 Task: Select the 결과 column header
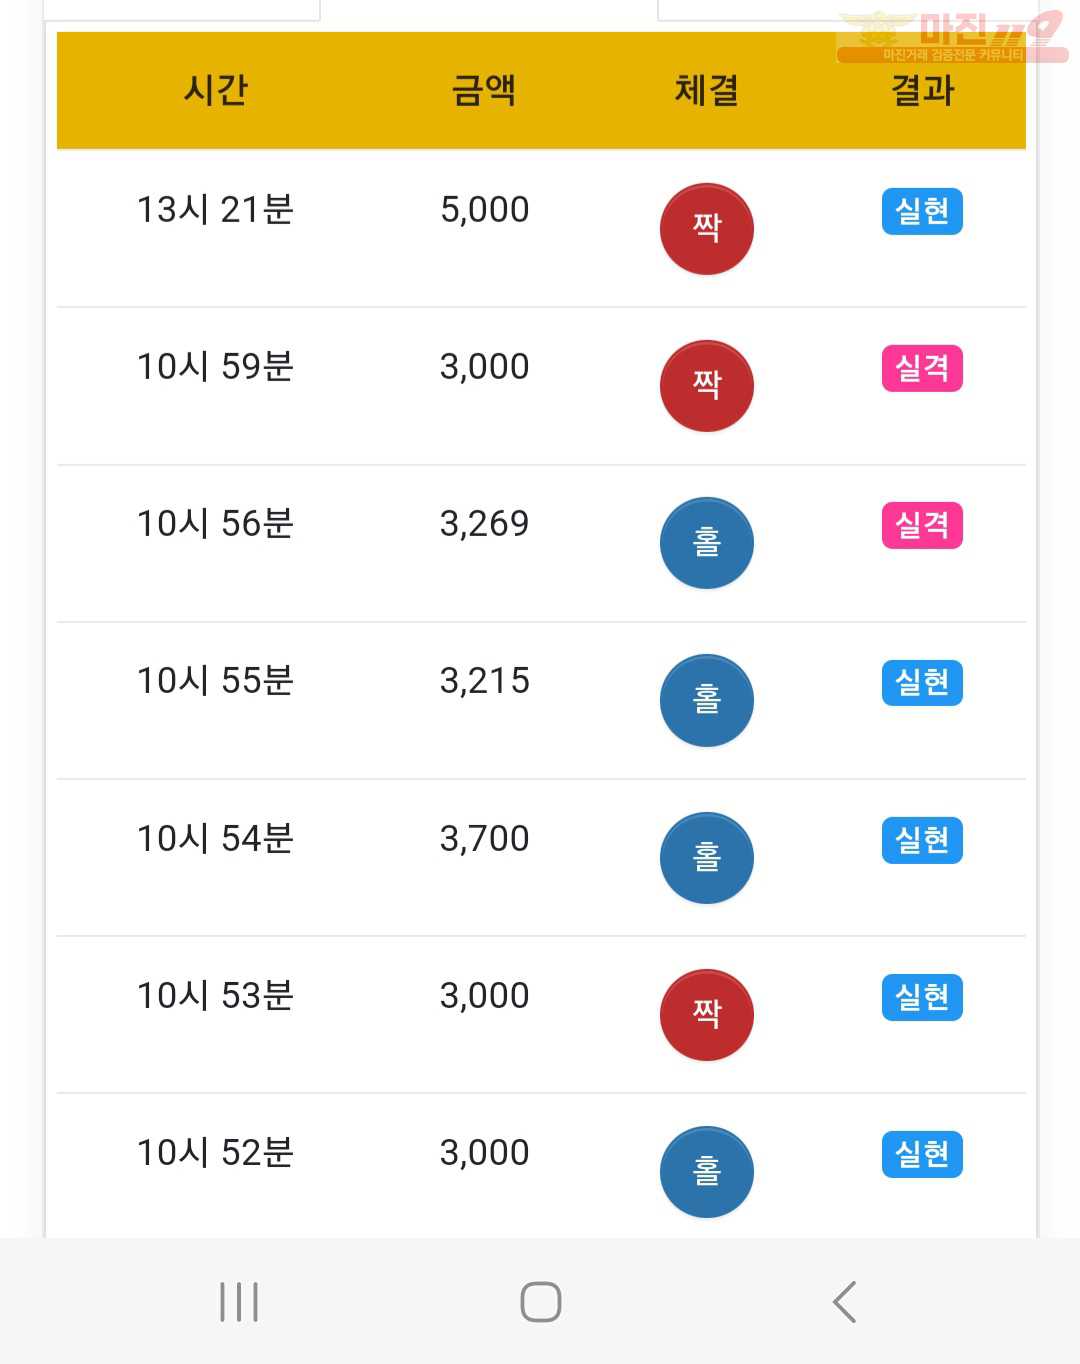[x=922, y=90]
